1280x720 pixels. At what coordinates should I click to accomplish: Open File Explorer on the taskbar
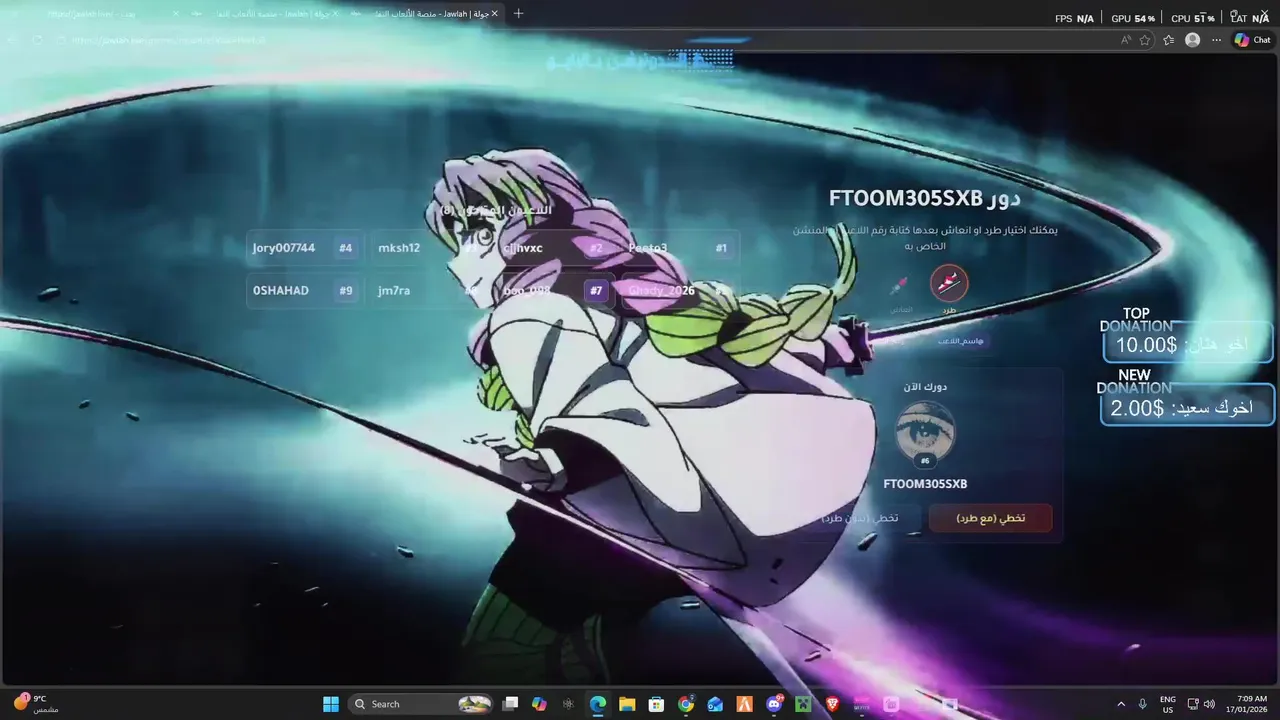627,704
